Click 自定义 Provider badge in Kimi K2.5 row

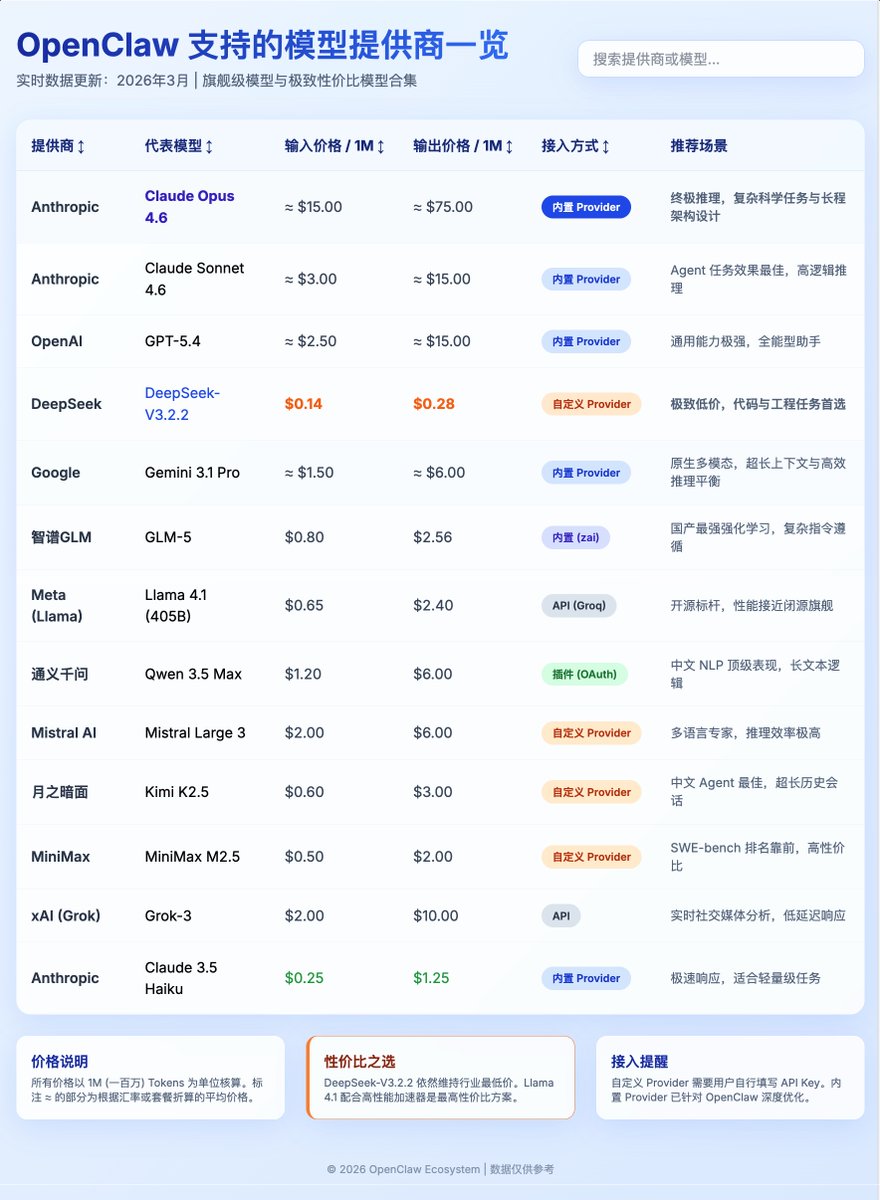coord(591,792)
